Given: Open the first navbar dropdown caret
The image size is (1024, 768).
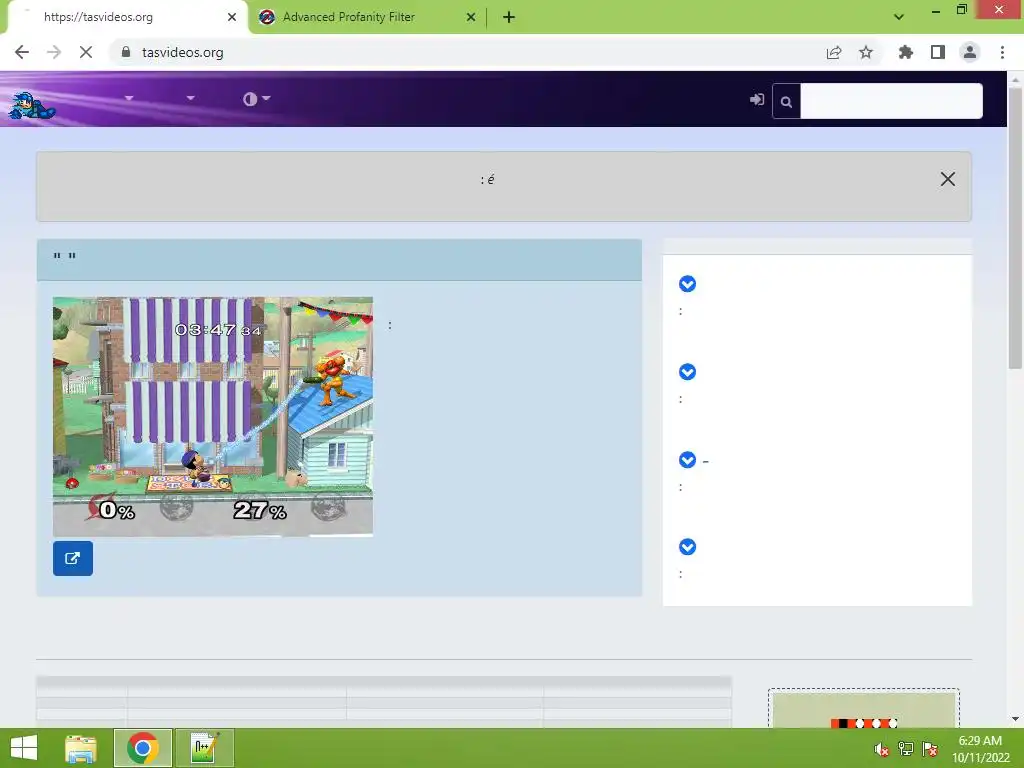Looking at the screenshot, I should (x=129, y=98).
